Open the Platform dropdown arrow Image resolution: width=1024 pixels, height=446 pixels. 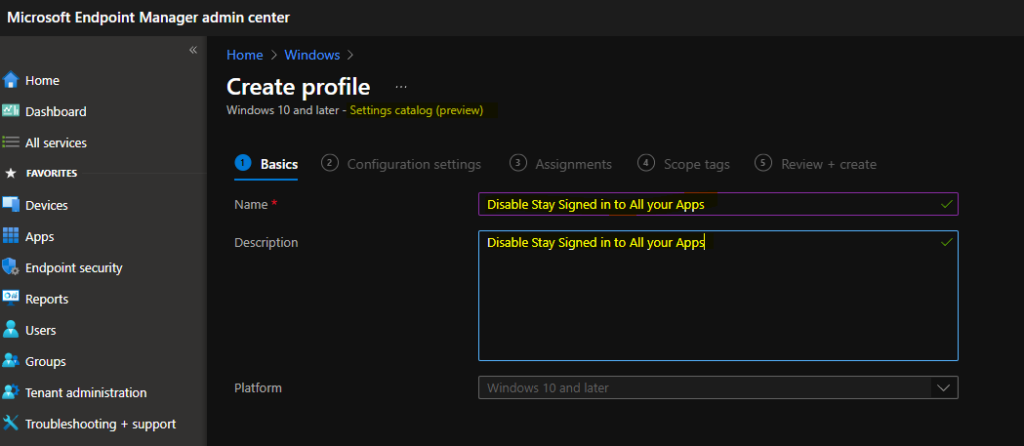943,387
